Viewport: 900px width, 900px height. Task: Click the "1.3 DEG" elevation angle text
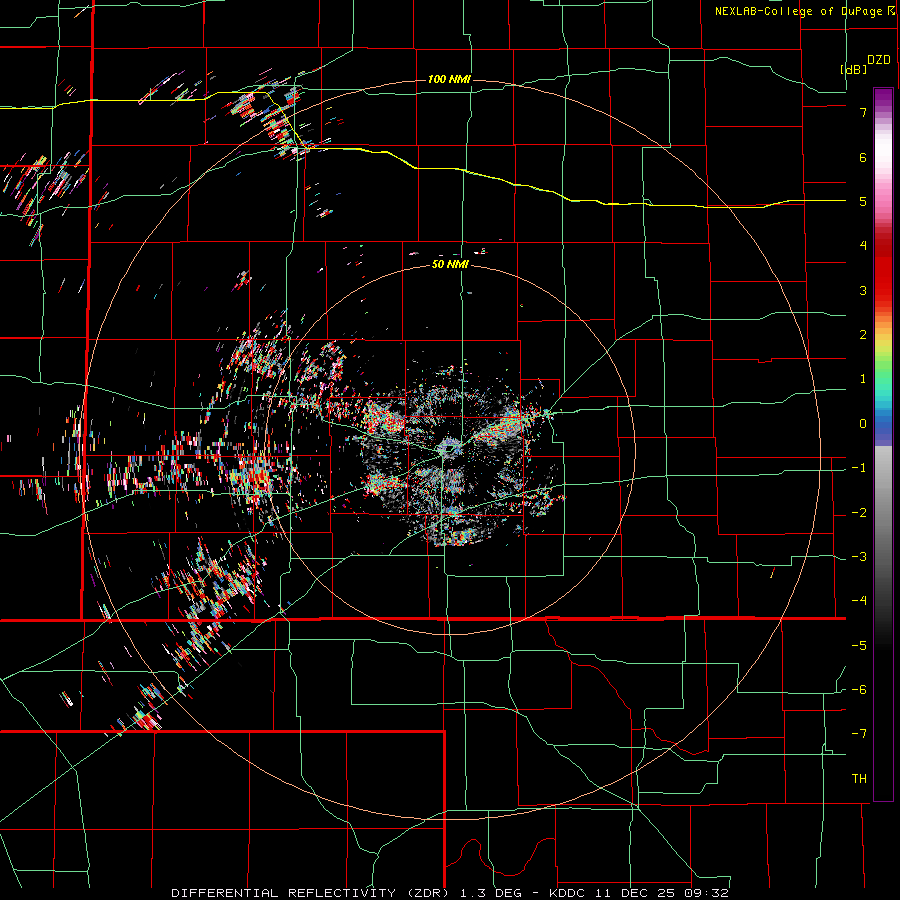tap(491, 893)
